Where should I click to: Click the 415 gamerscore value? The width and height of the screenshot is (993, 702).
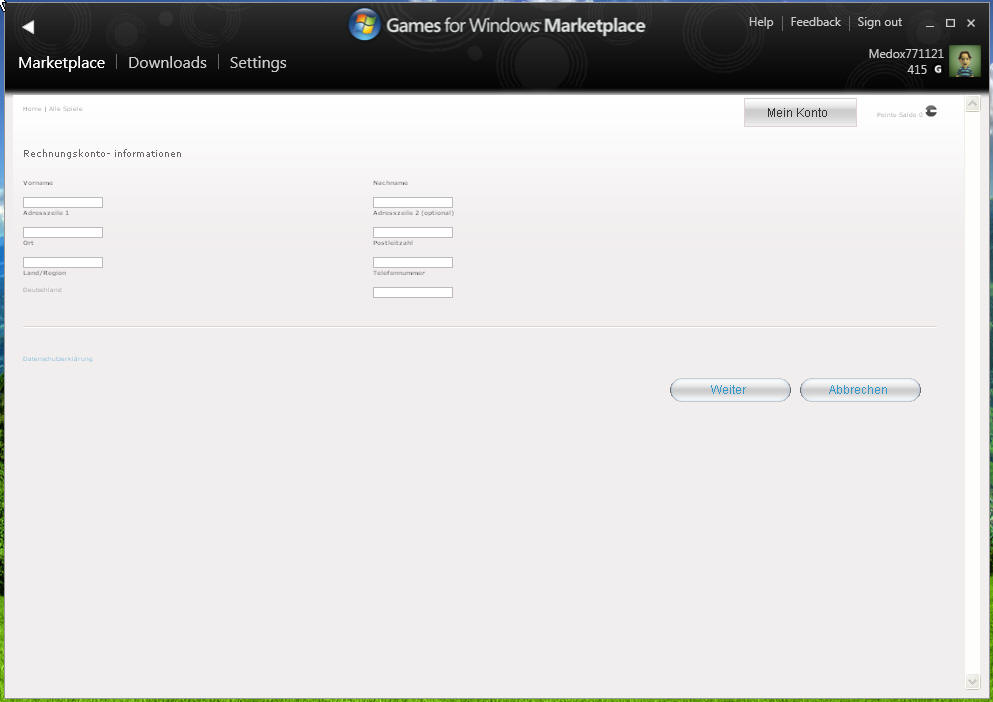pyautogui.click(x=917, y=70)
